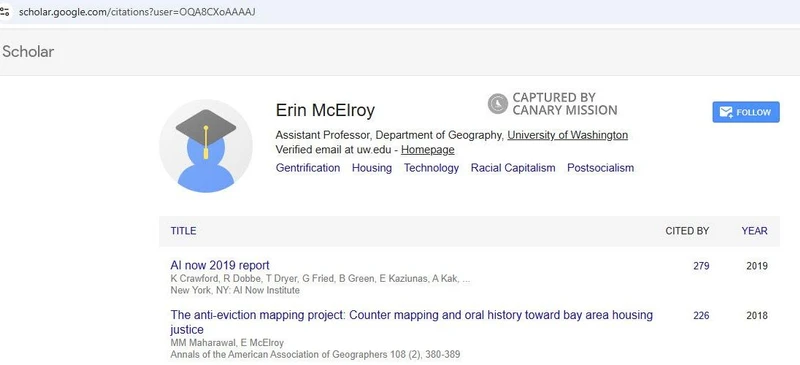Click the graduation cap profile avatar

[206, 146]
